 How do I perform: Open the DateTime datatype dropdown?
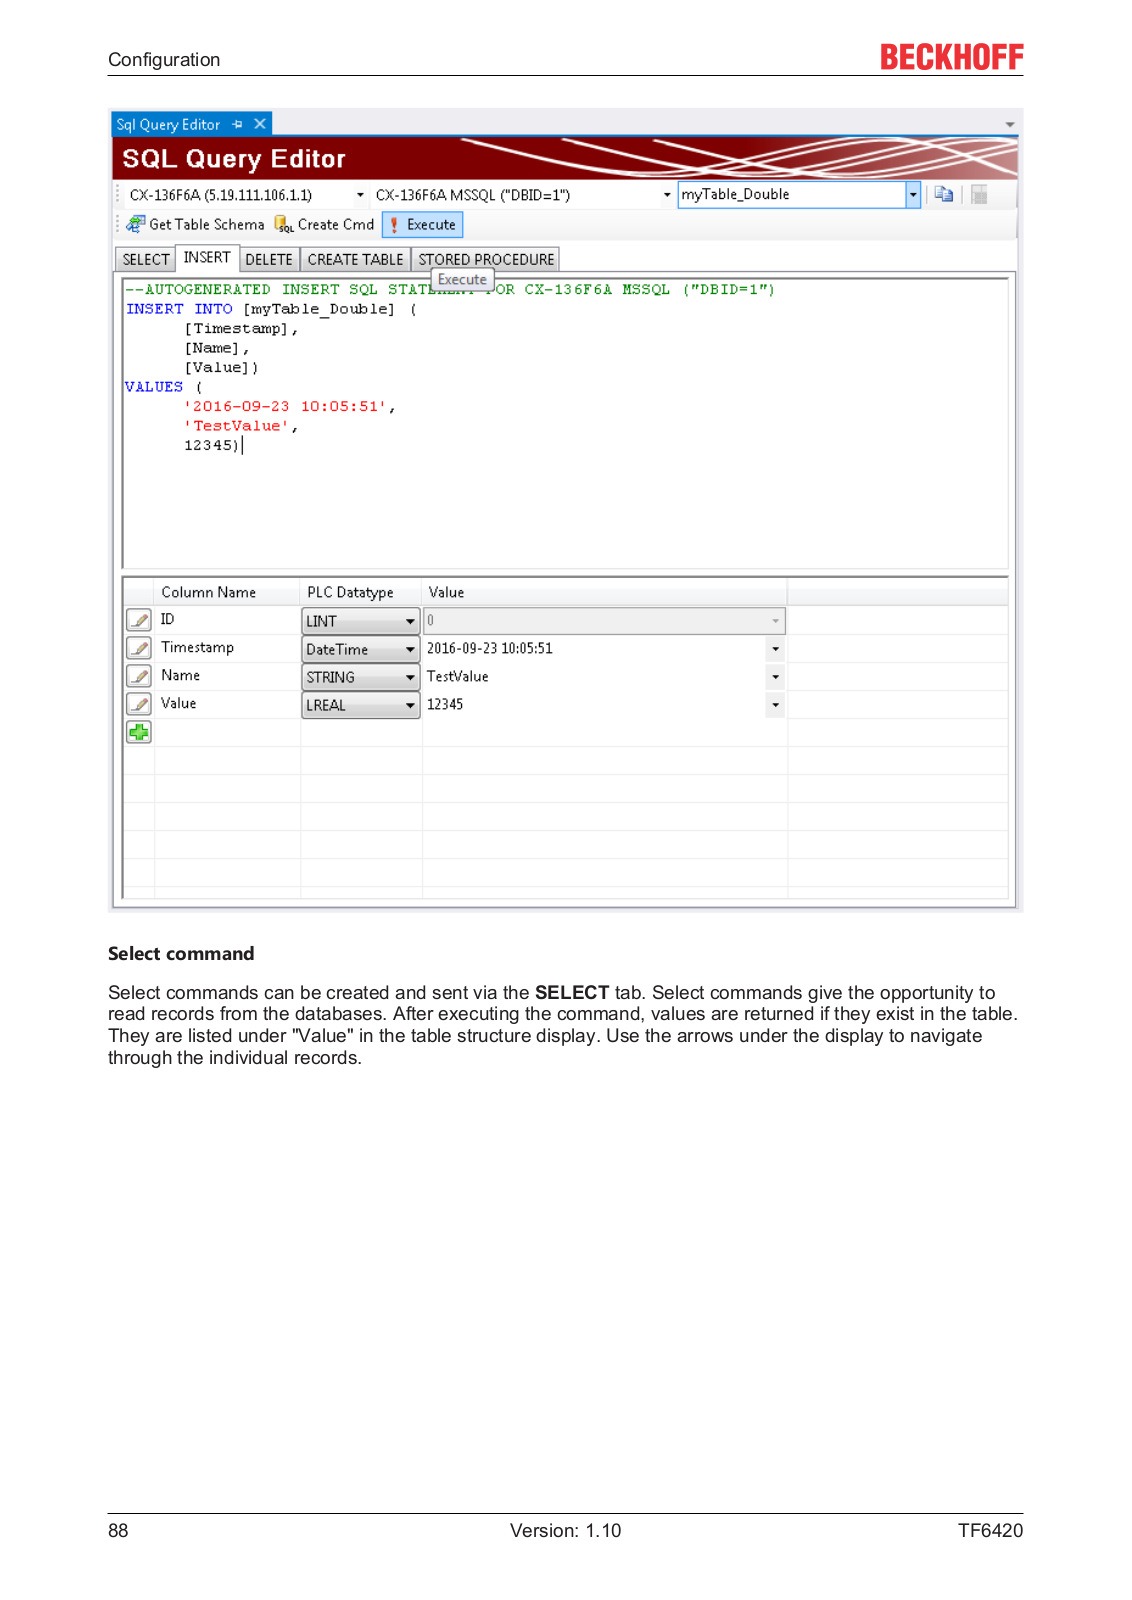410,649
